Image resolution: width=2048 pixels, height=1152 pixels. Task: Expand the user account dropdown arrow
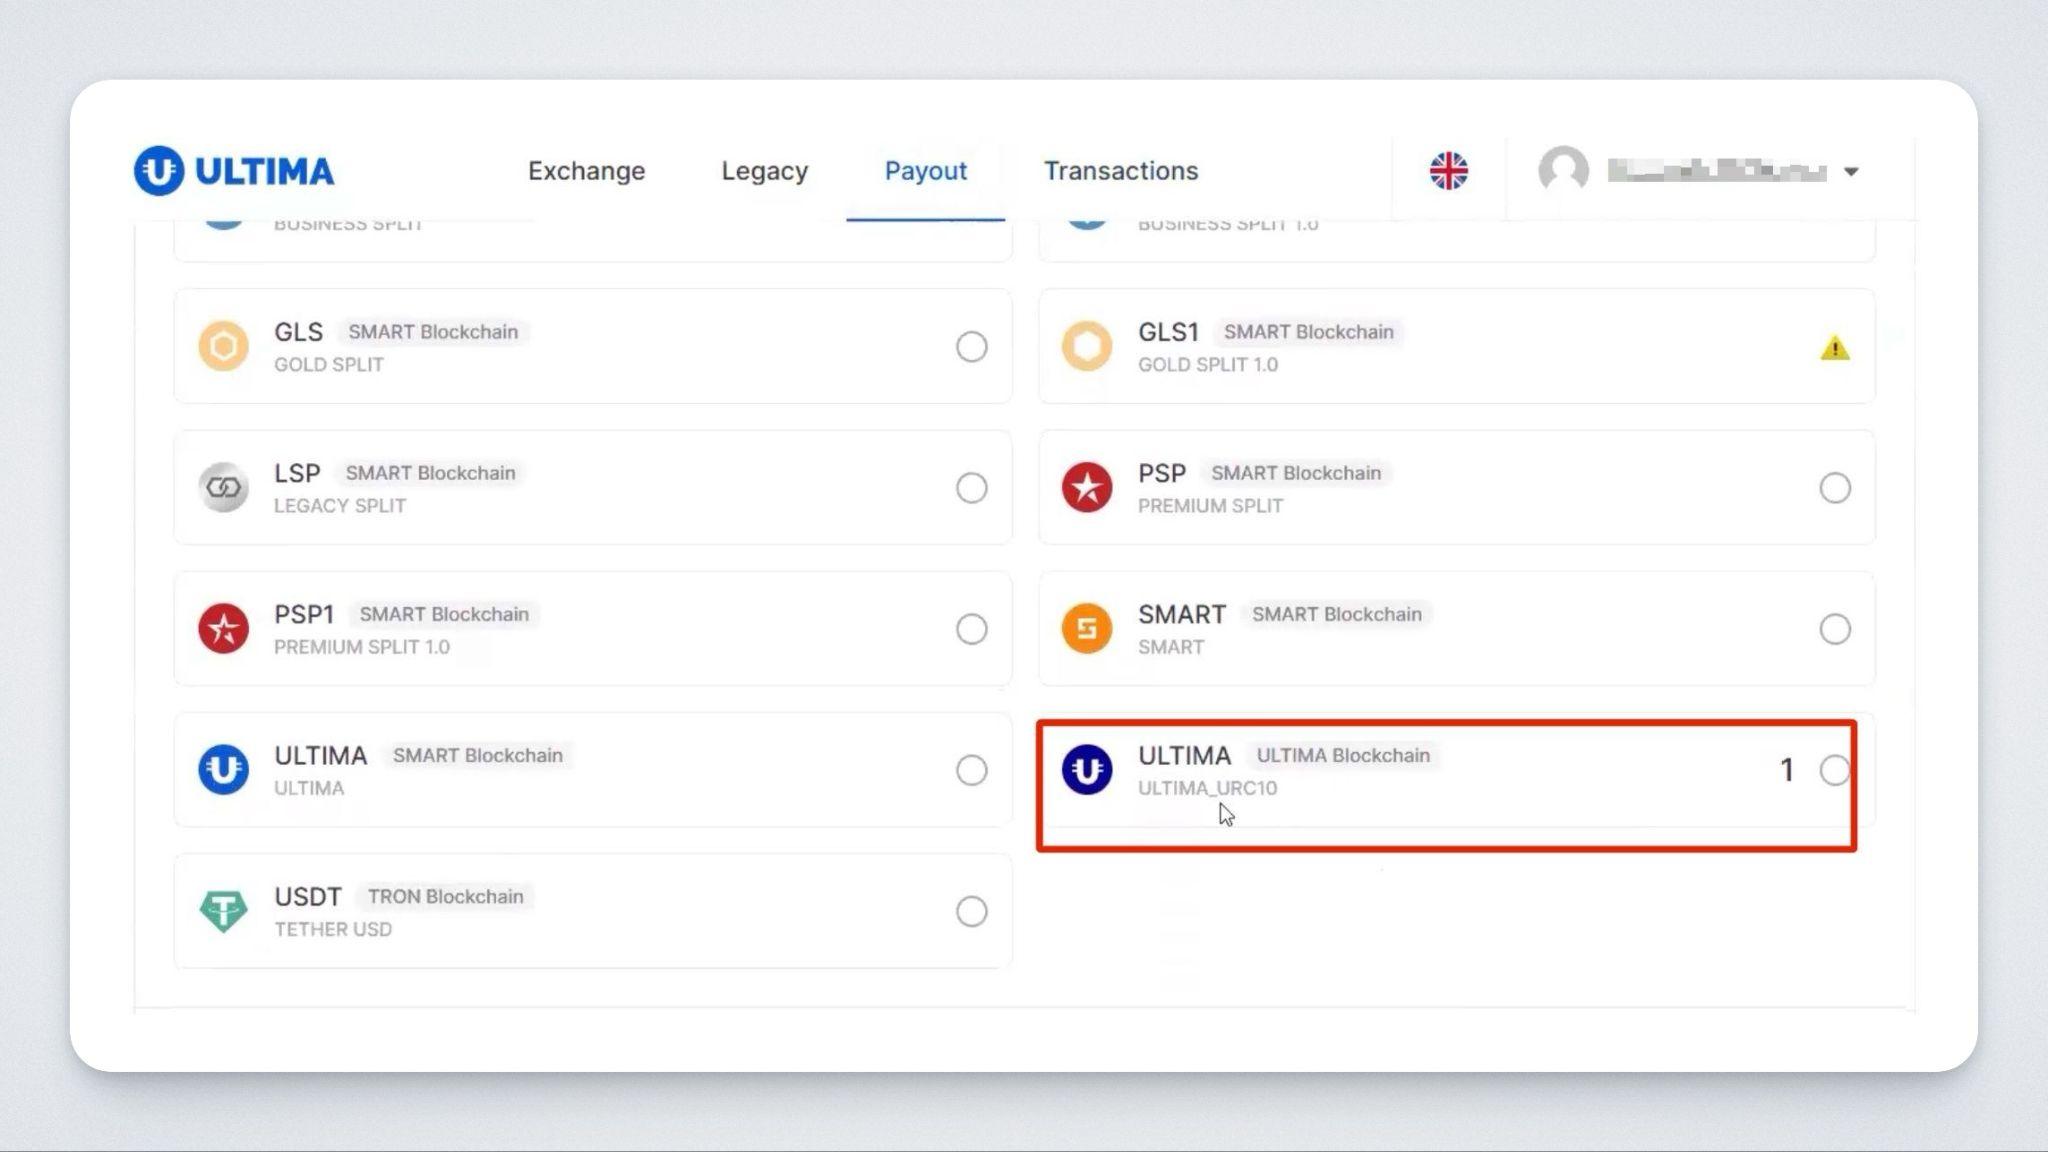point(1851,172)
